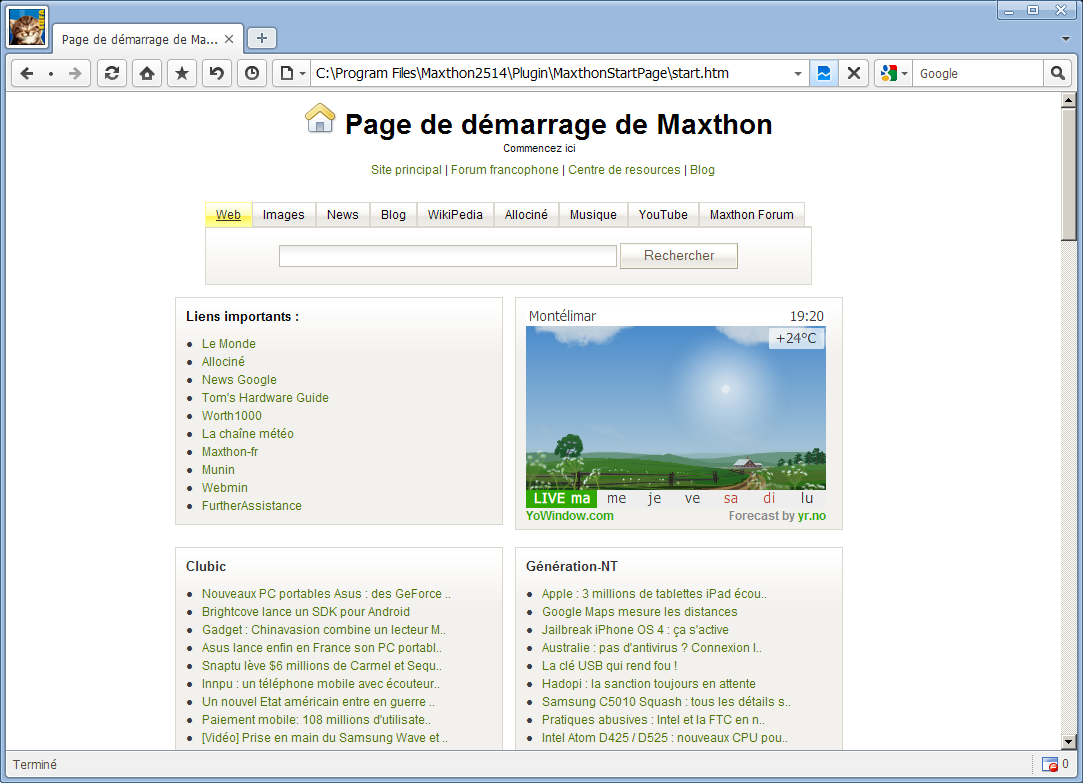This screenshot has width=1083, height=783.
Task: Switch to the Musique search tab
Action: pyautogui.click(x=593, y=215)
